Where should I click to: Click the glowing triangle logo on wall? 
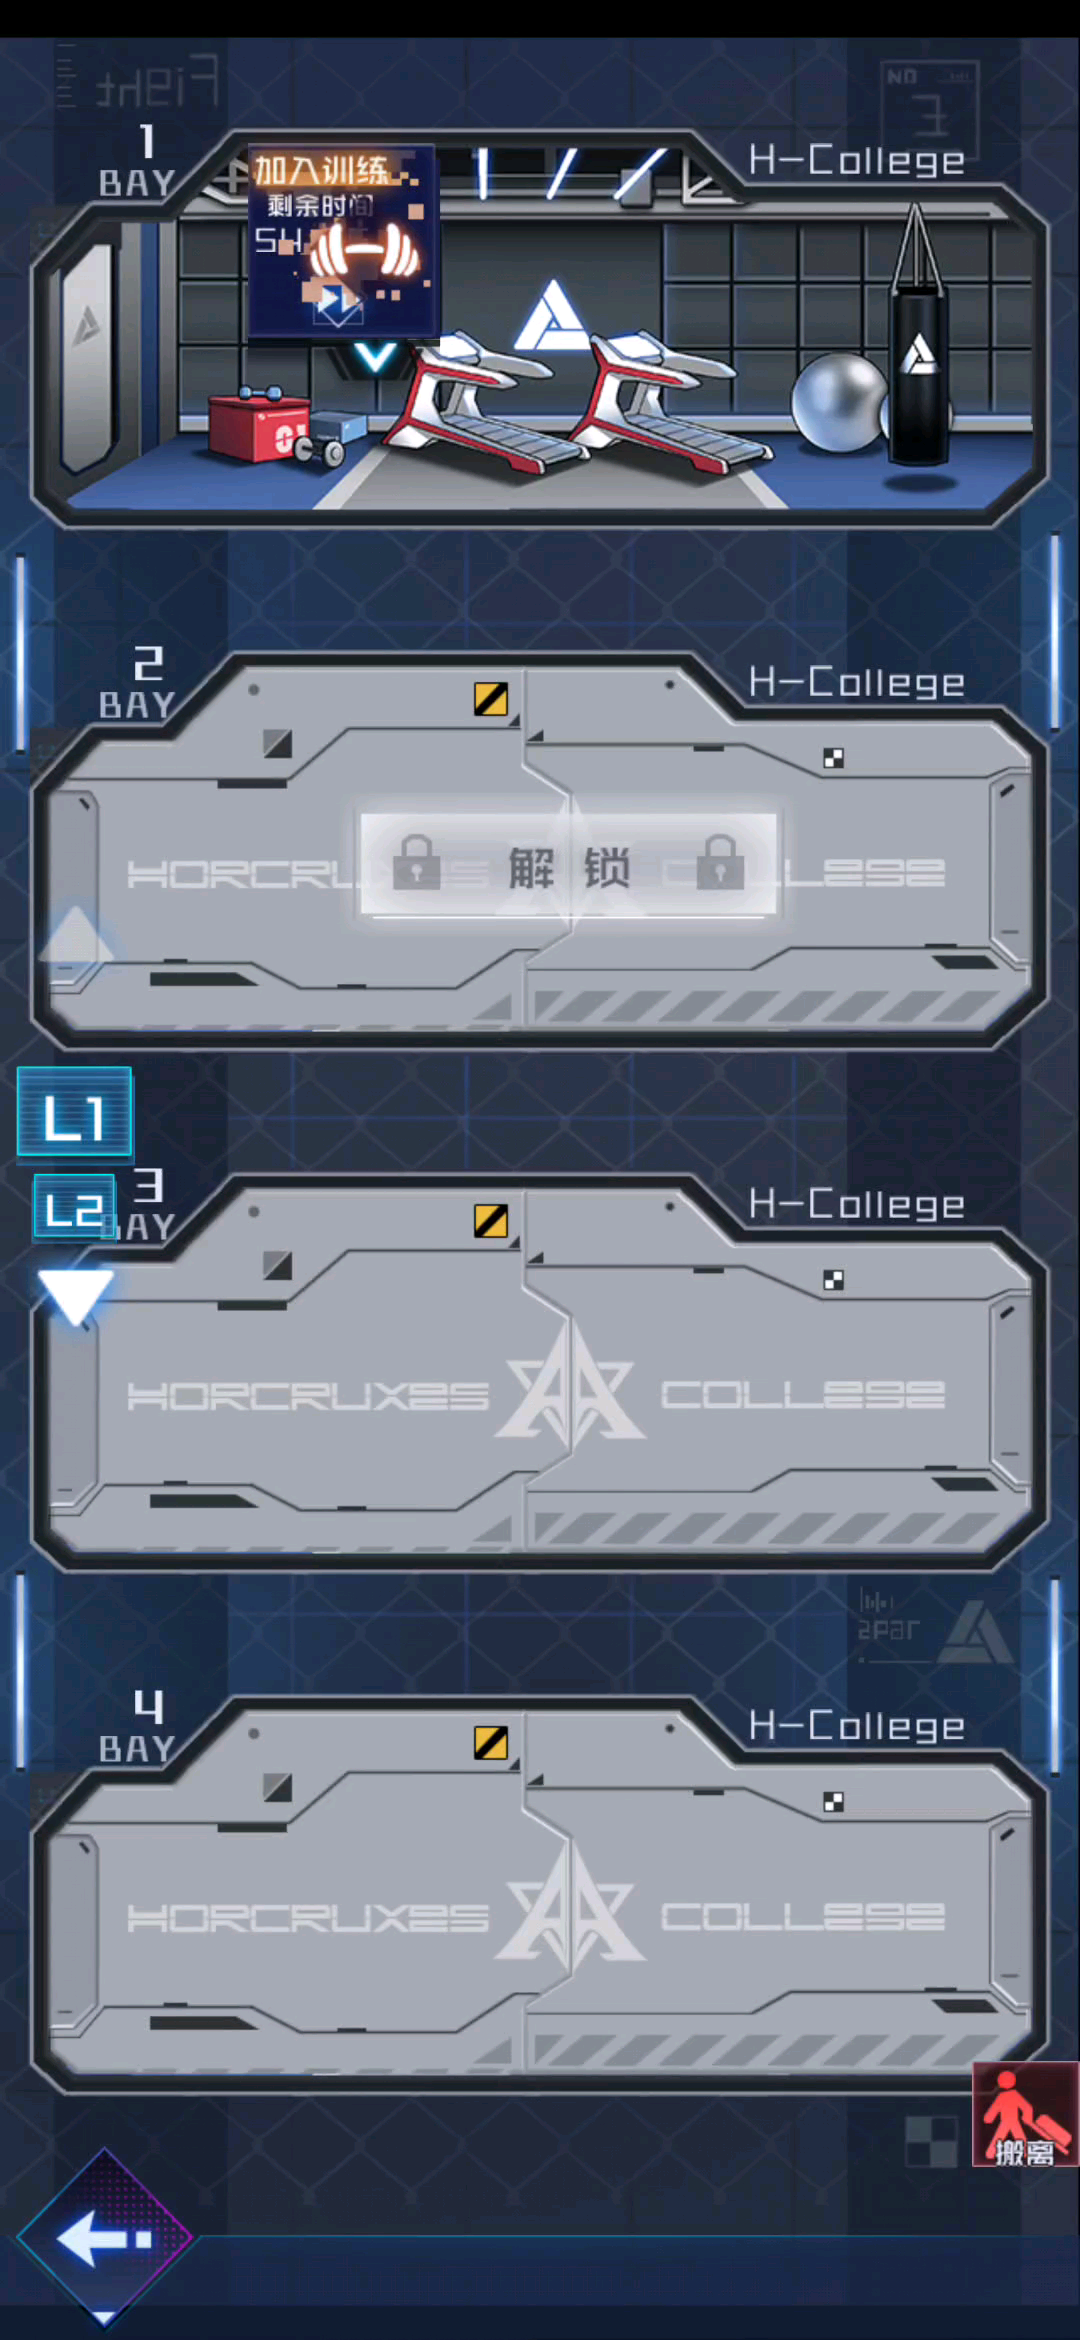pos(550,317)
